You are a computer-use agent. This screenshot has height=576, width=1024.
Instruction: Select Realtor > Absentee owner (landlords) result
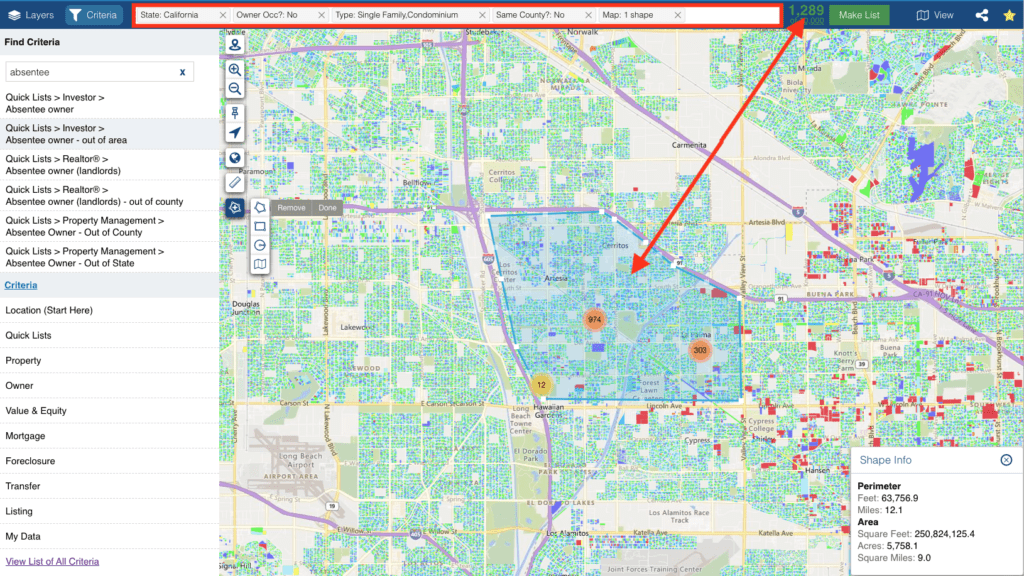click(110, 165)
